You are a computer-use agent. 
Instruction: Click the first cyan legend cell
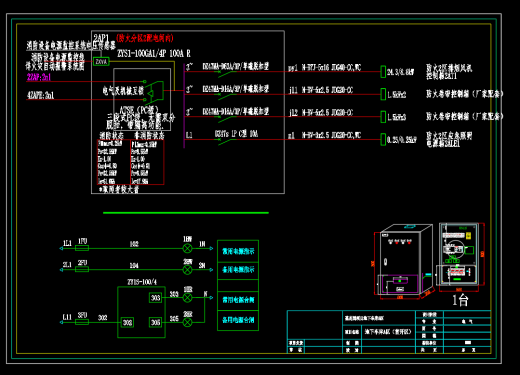(238, 251)
